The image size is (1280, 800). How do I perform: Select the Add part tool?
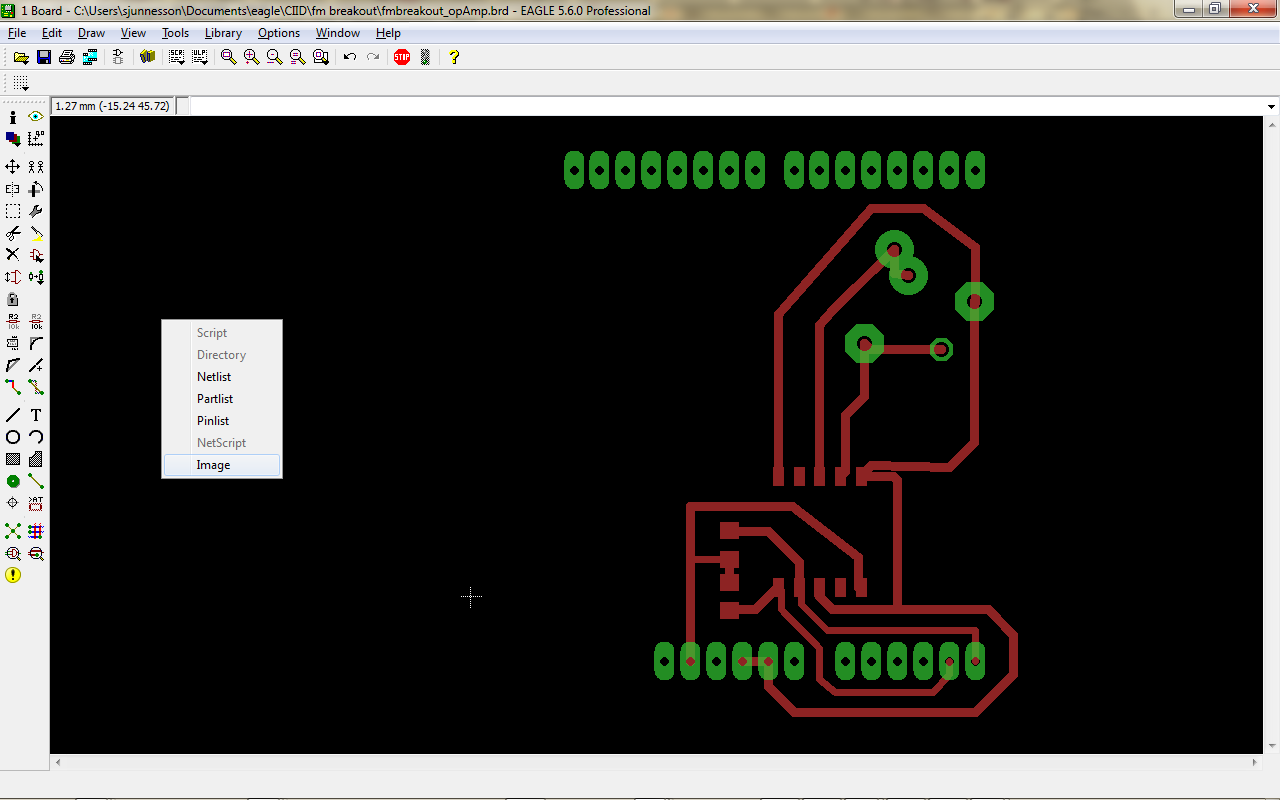[36, 255]
